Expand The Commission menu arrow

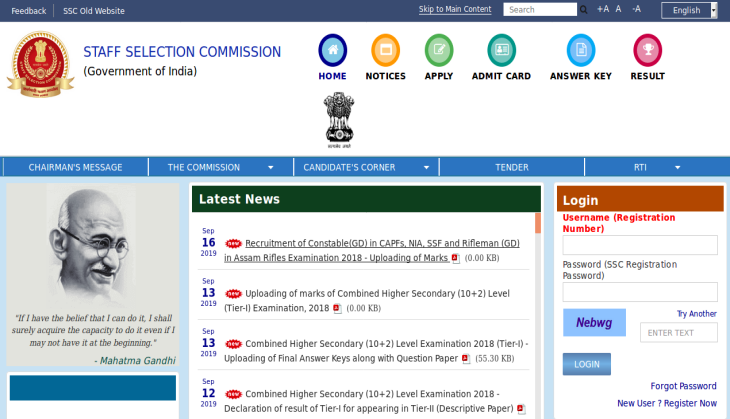(x=270, y=168)
